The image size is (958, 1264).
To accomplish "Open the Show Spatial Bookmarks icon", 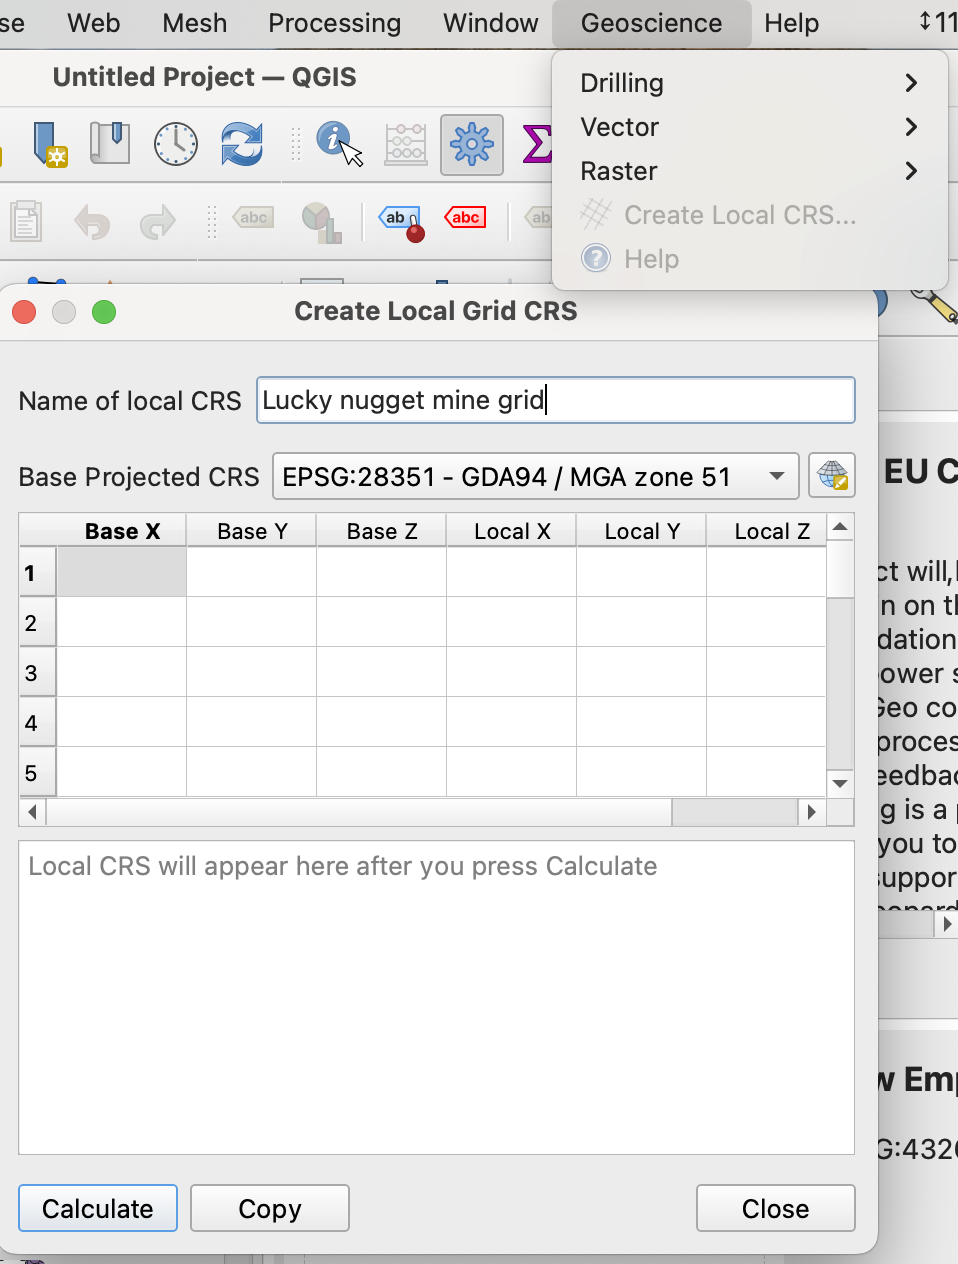I will [110, 144].
